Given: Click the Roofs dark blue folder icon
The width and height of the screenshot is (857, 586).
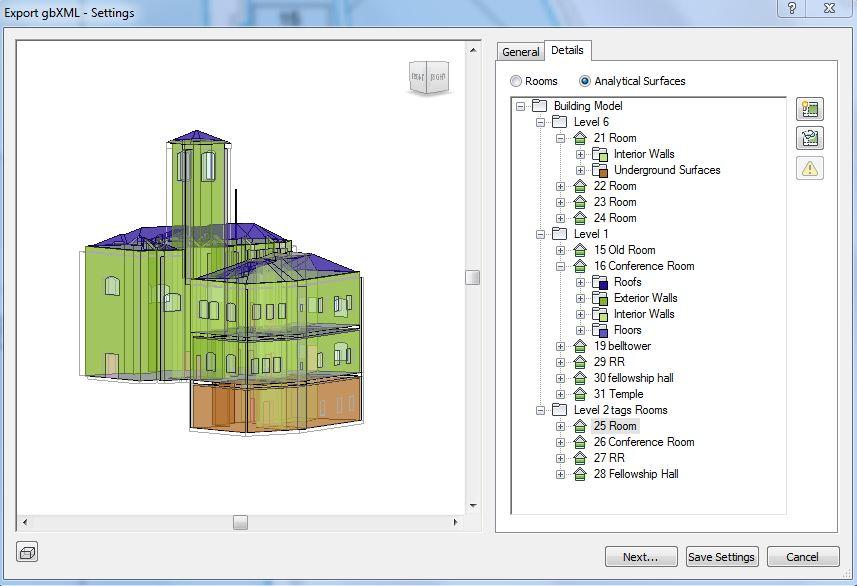Looking at the screenshot, I should [600, 282].
